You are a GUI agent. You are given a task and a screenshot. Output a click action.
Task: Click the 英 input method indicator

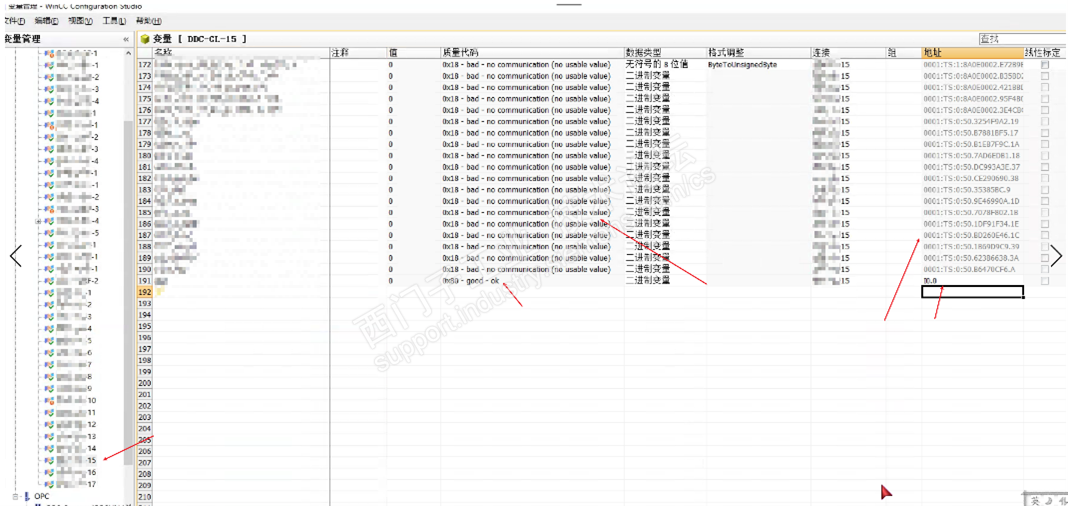coord(1035,501)
